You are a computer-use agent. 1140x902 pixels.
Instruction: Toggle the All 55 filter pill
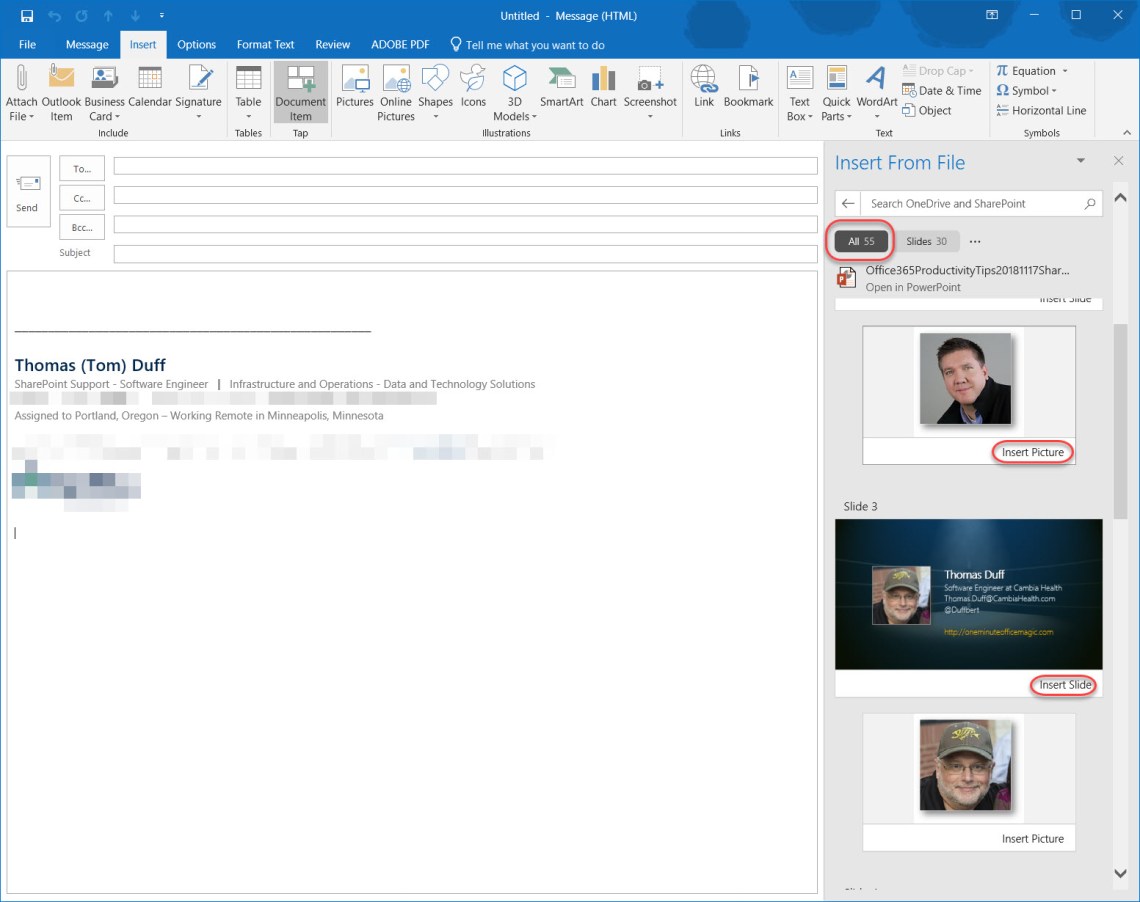pyautogui.click(x=861, y=241)
